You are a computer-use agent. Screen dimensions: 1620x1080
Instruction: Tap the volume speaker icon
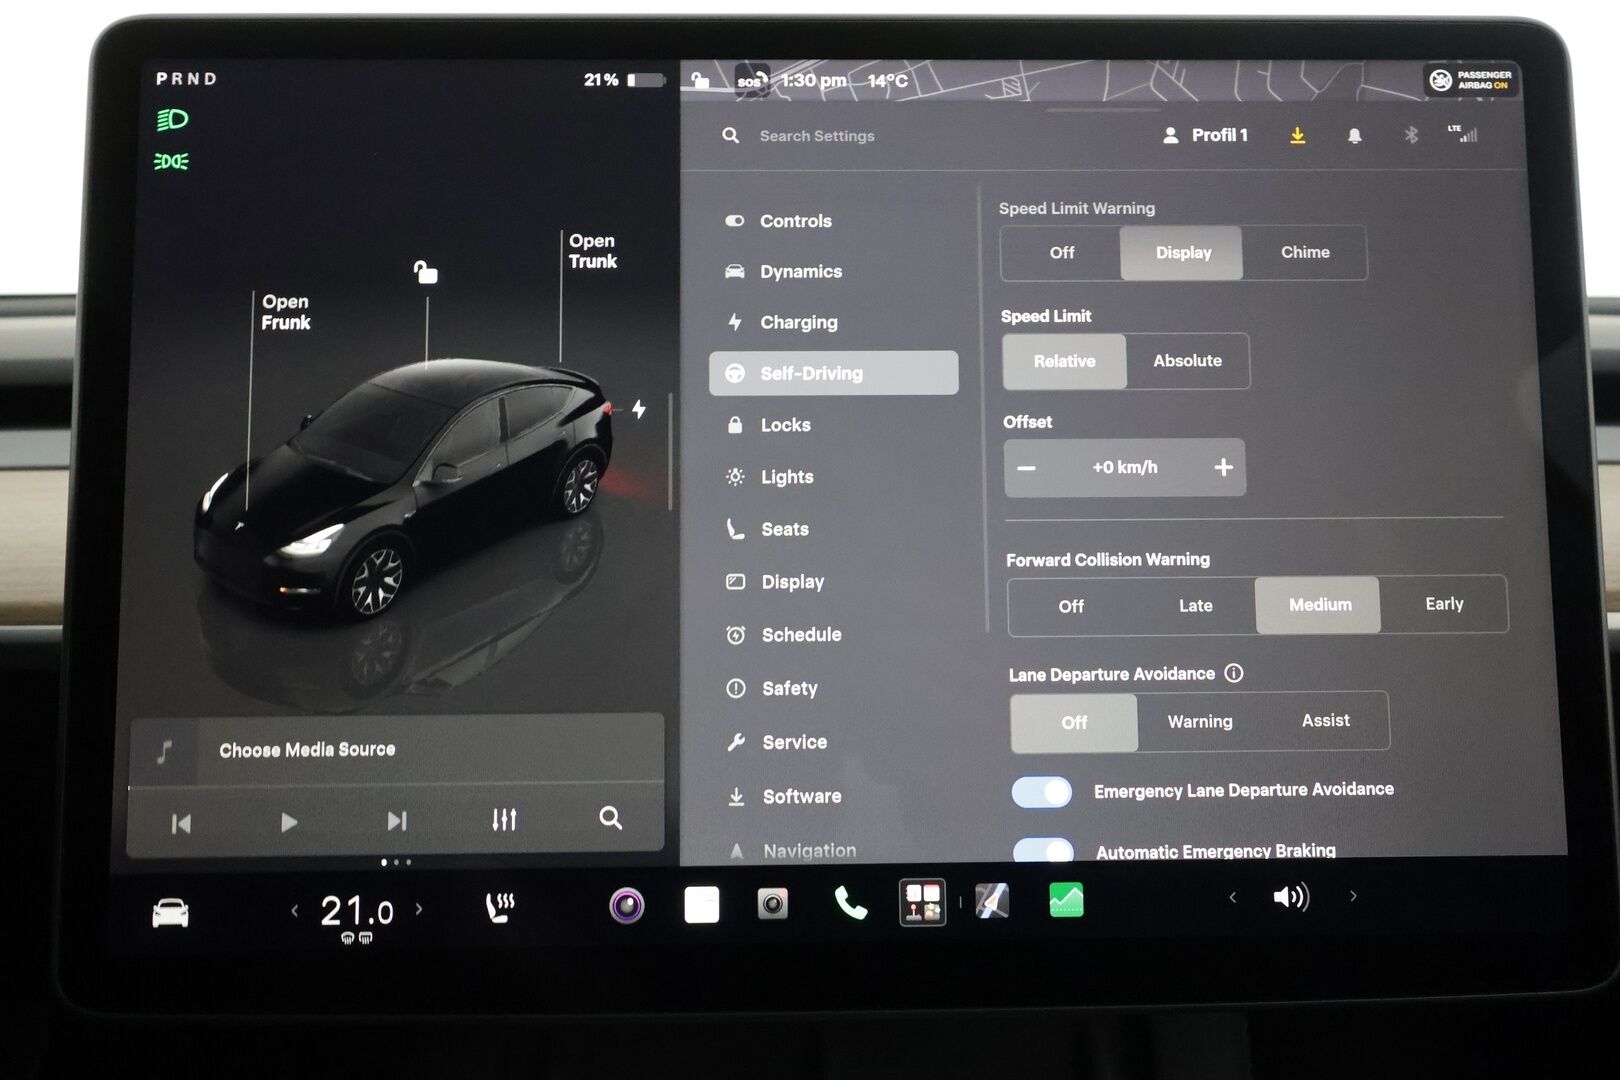1291,897
